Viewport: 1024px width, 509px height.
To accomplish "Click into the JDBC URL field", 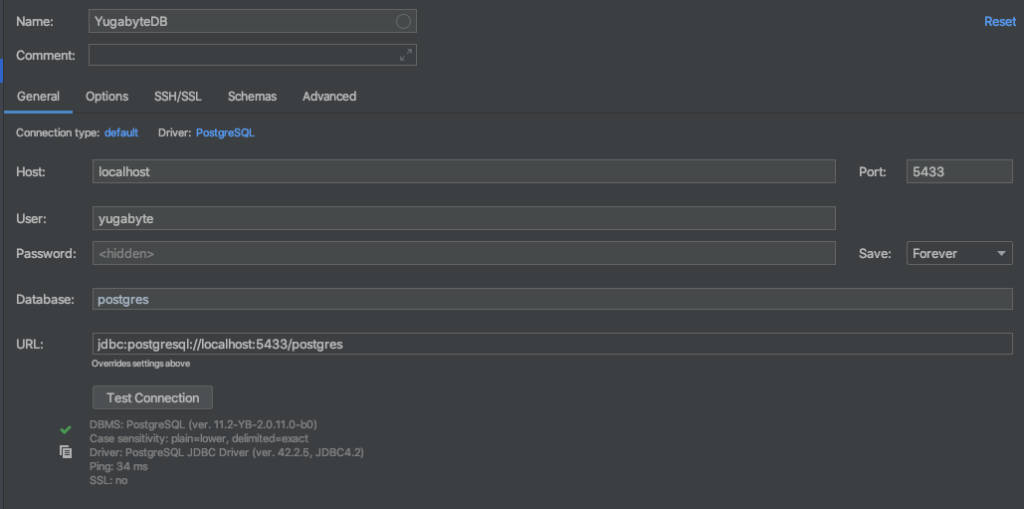I will click(x=552, y=344).
